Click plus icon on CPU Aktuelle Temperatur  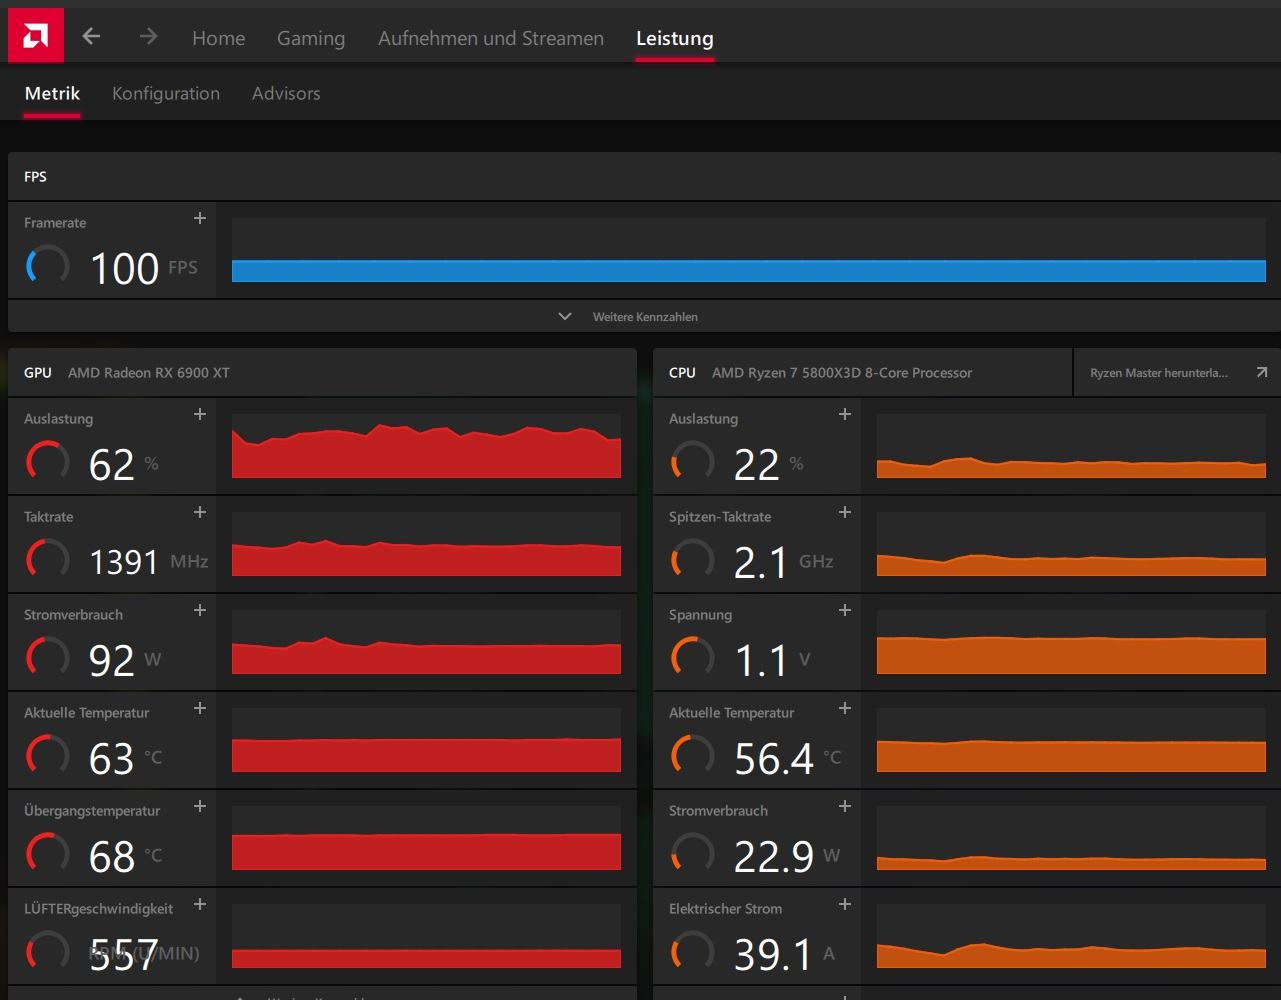click(x=845, y=708)
